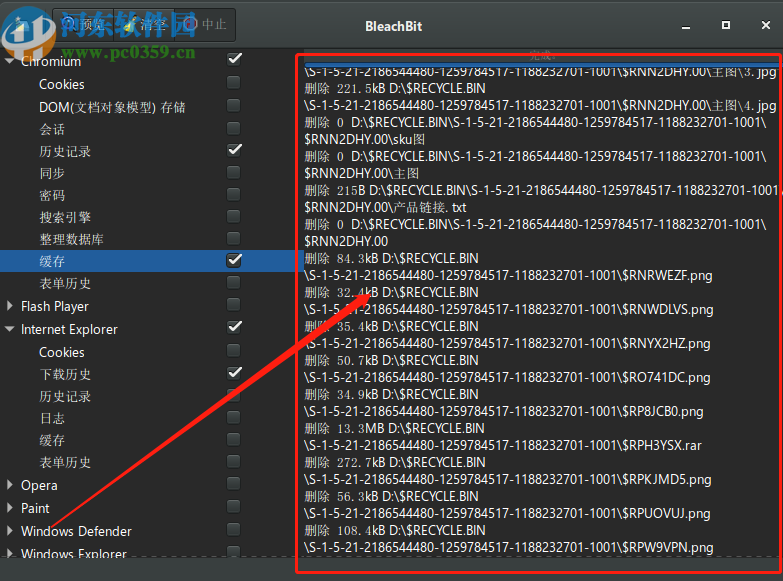Select 历史记录 under Chromium
The width and height of the screenshot is (783, 581).
pyautogui.click(x=65, y=151)
